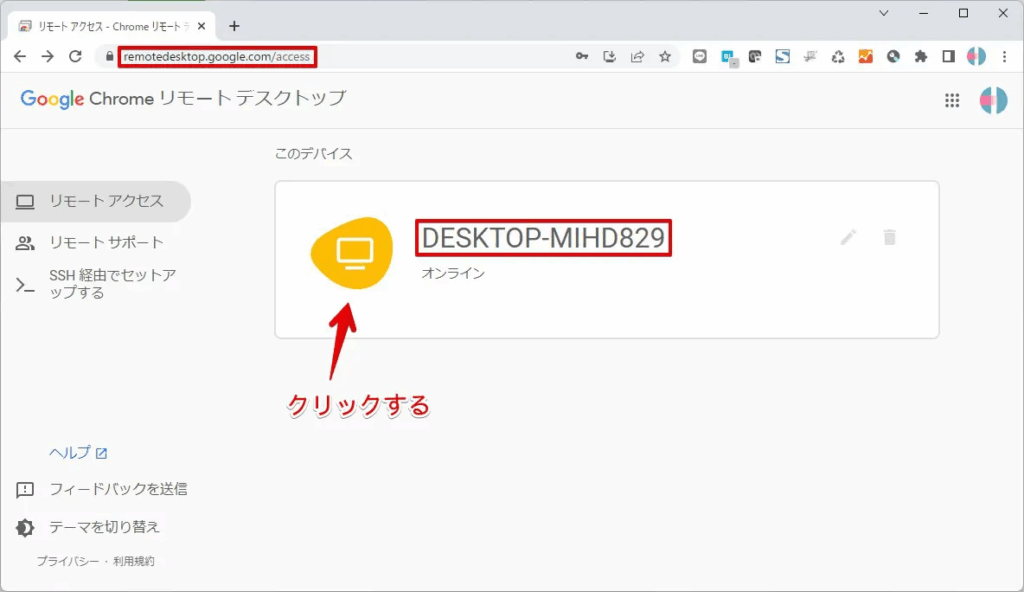Image resolution: width=1024 pixels, height=592 pixels.
Task: Click the password key icon in address bar
Action: click(x=582, y=57)
